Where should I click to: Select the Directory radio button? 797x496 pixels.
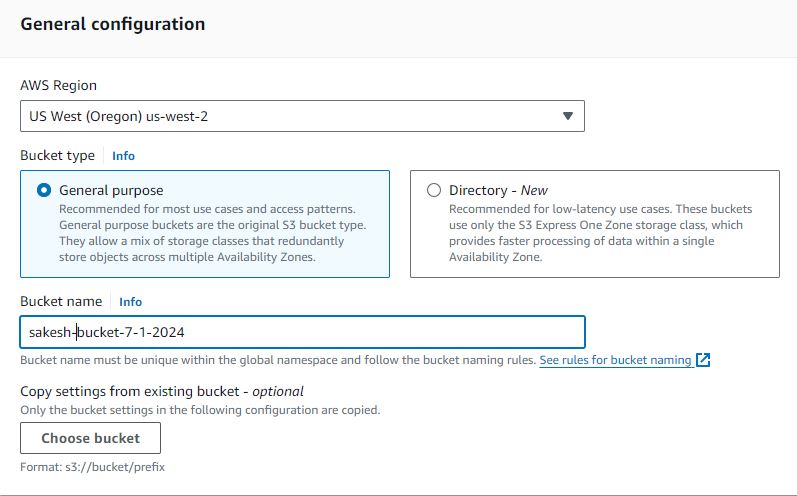tap(434, 190)
